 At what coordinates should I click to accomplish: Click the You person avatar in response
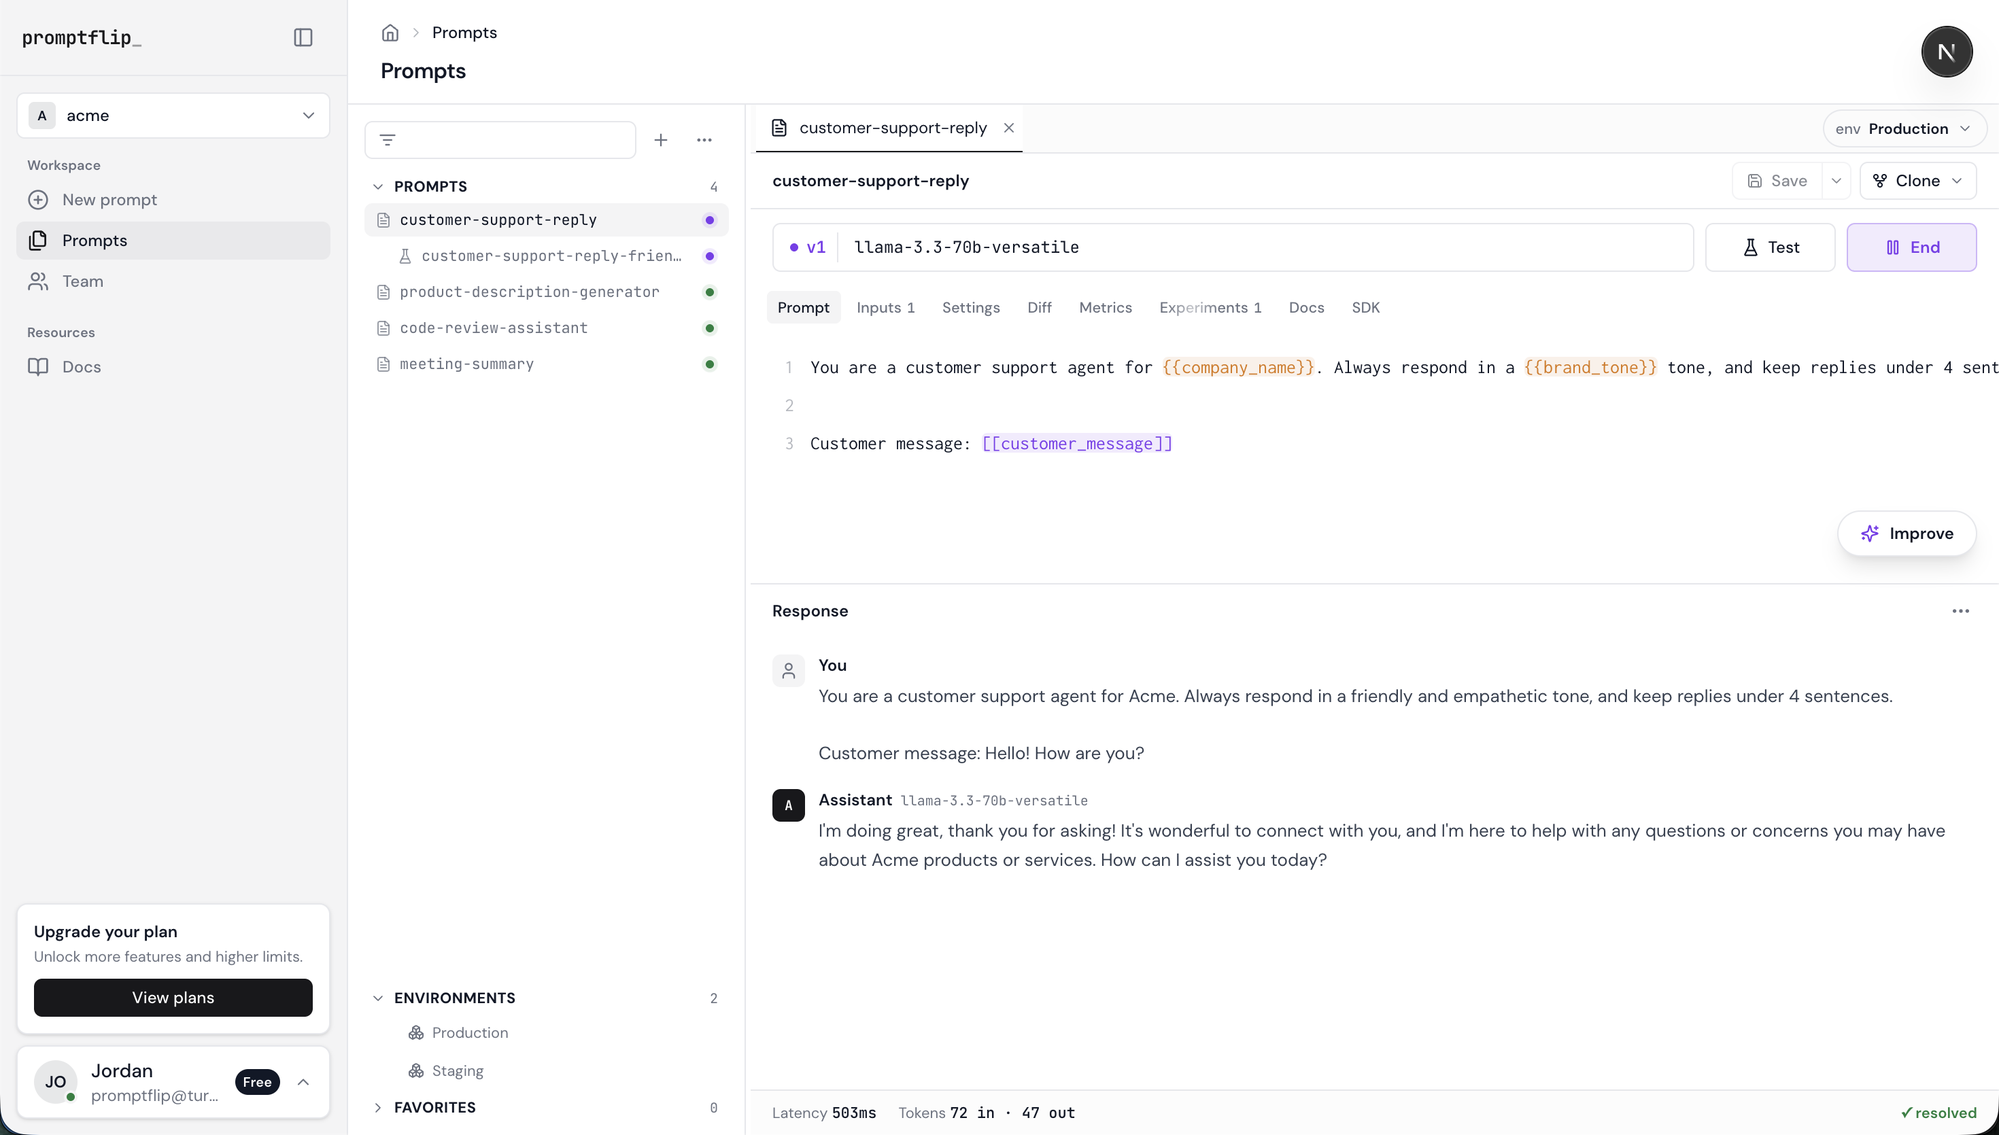(x=788, y=671)
